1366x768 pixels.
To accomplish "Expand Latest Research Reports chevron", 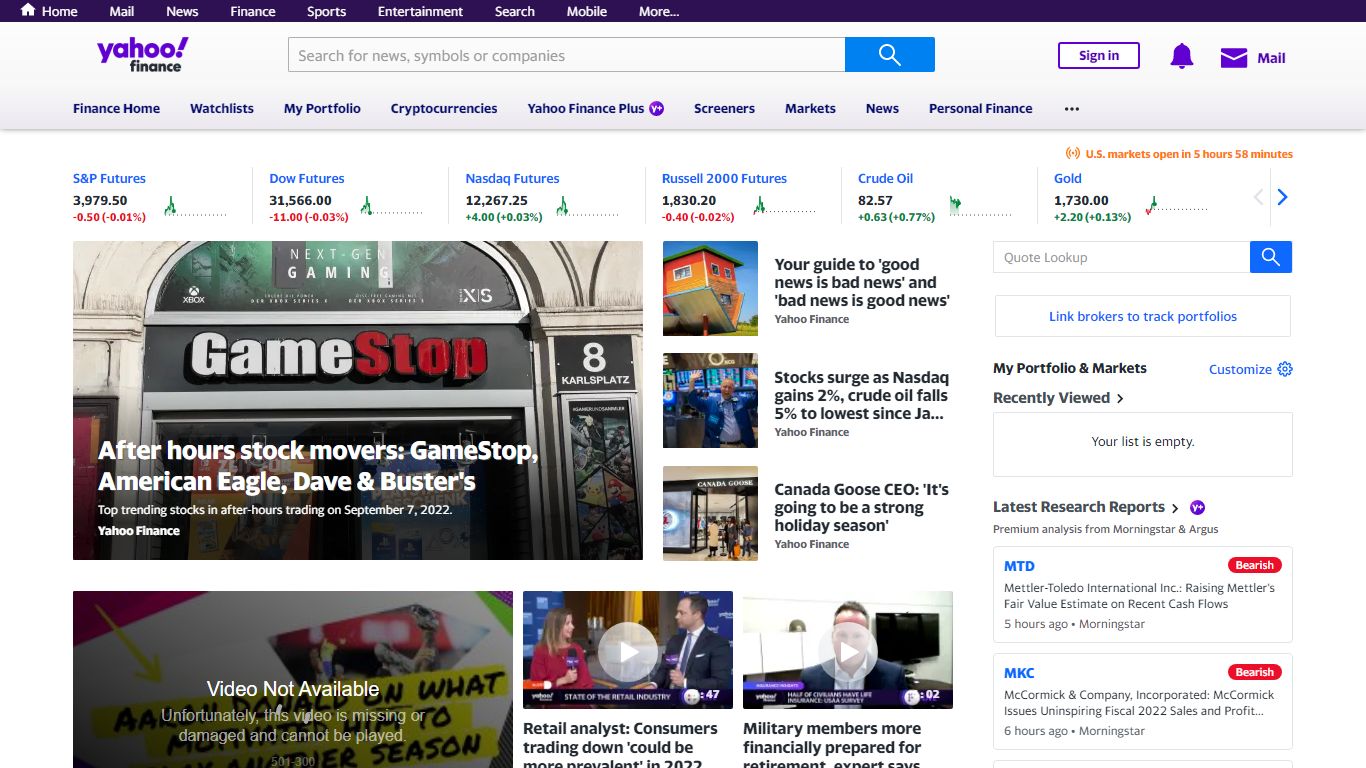I will point(1175,508).
